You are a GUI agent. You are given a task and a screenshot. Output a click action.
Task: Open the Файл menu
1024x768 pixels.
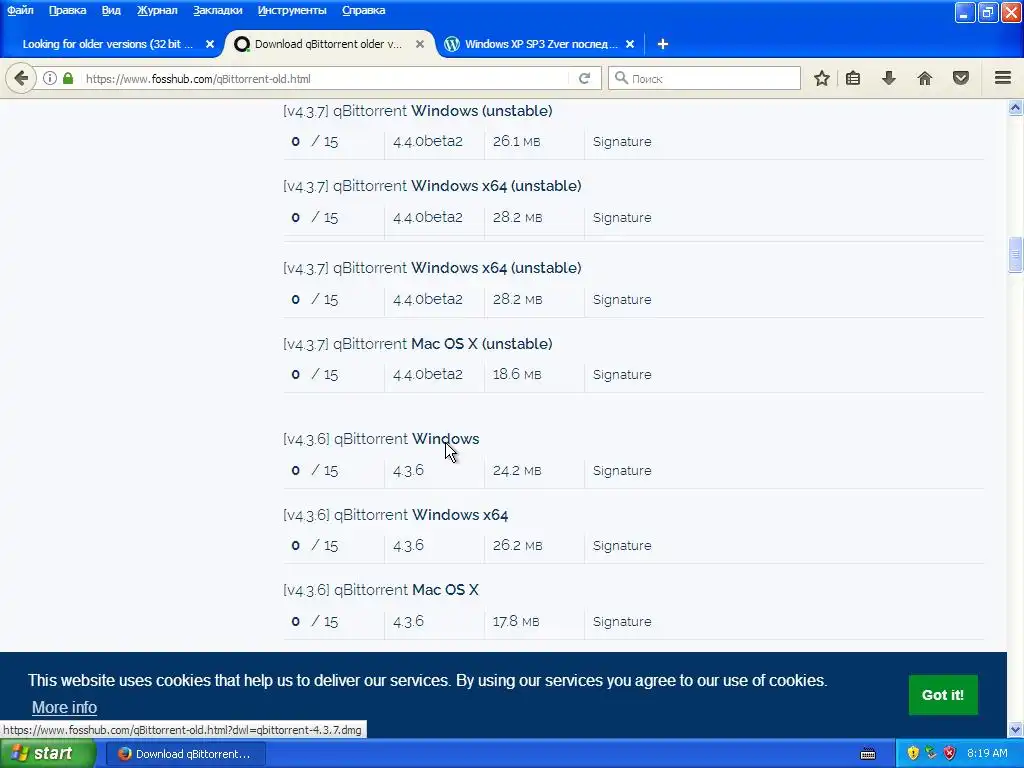pyautogui.click(x=20, y=10)
